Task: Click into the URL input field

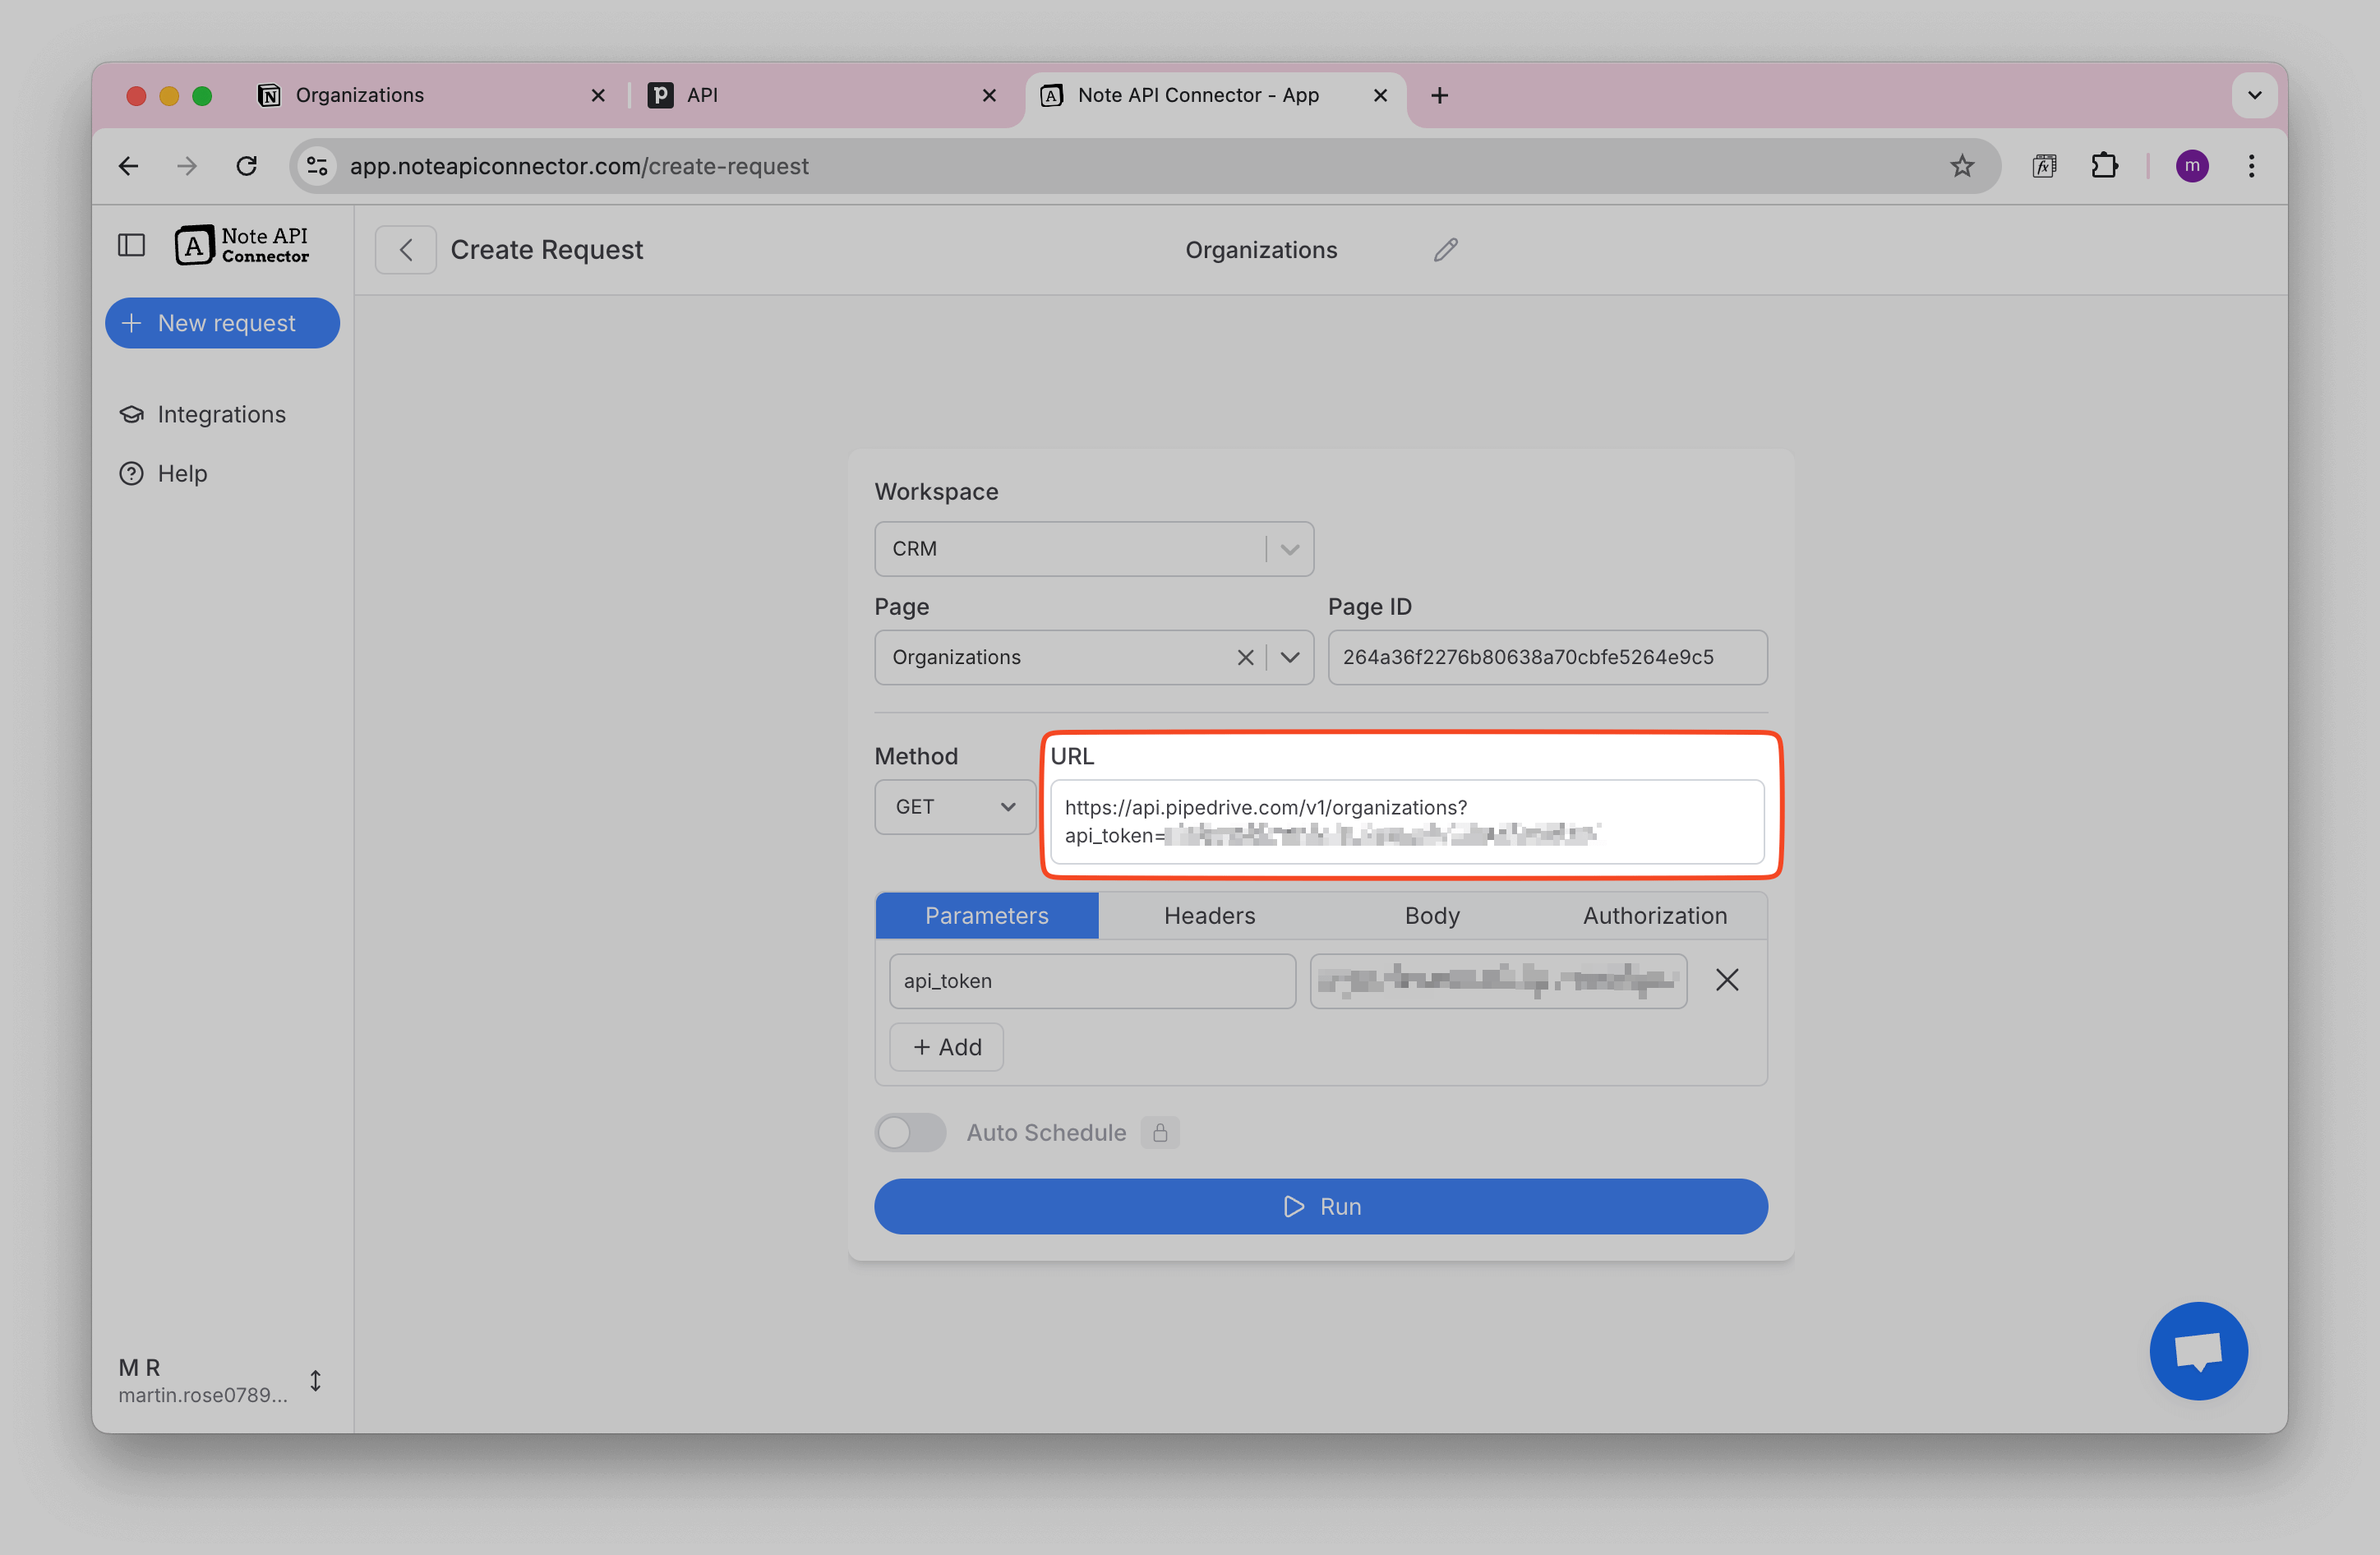Action: 1406,821
